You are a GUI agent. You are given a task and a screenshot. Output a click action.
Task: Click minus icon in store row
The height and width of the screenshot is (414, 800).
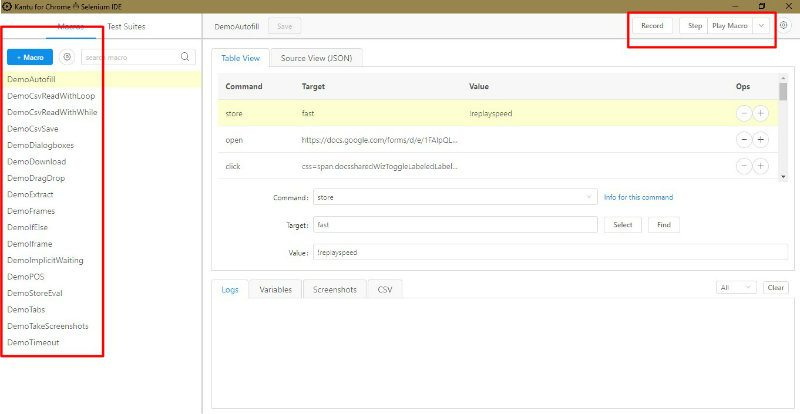point(744,113)
